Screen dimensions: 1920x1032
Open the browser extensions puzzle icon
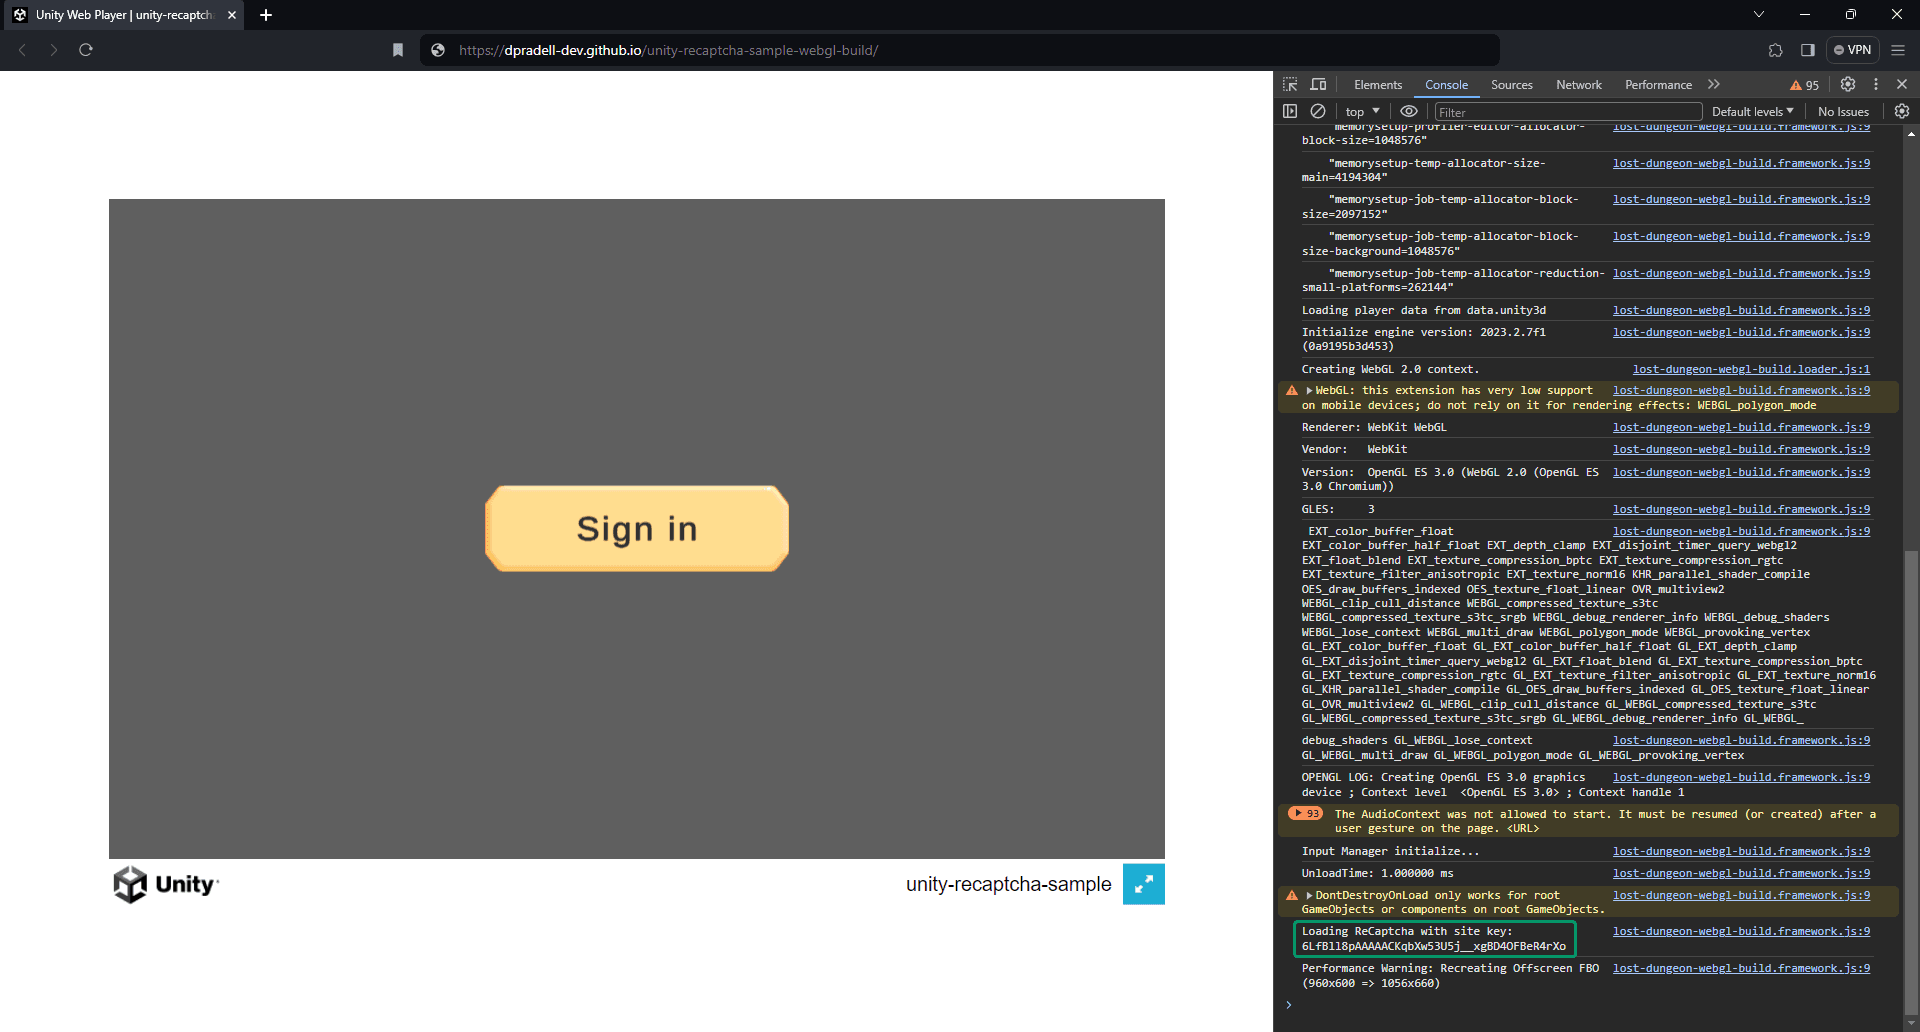1776,50
